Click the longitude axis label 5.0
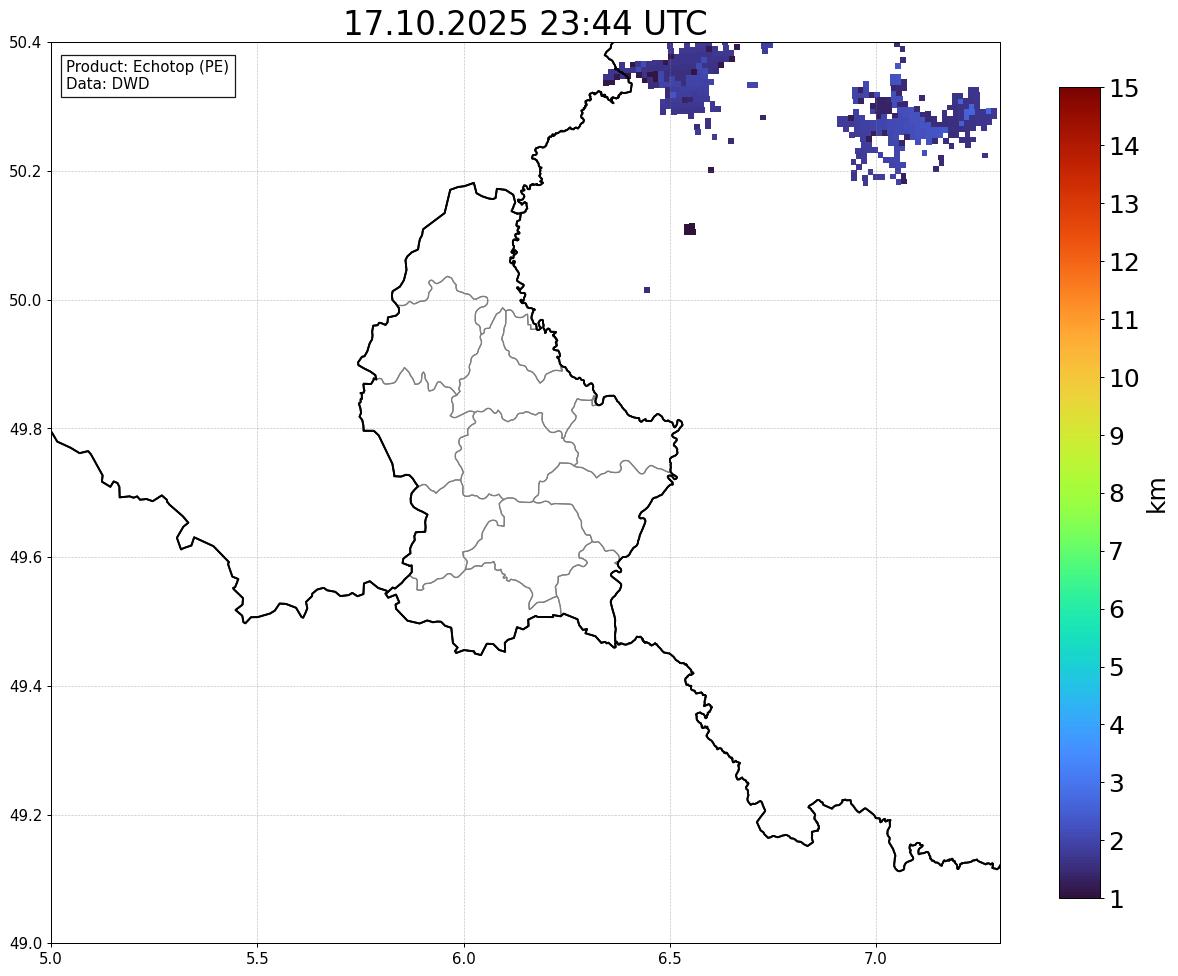Image resolution: width=1178 pixels, height=976 pixels. click(x=51, y=959)
